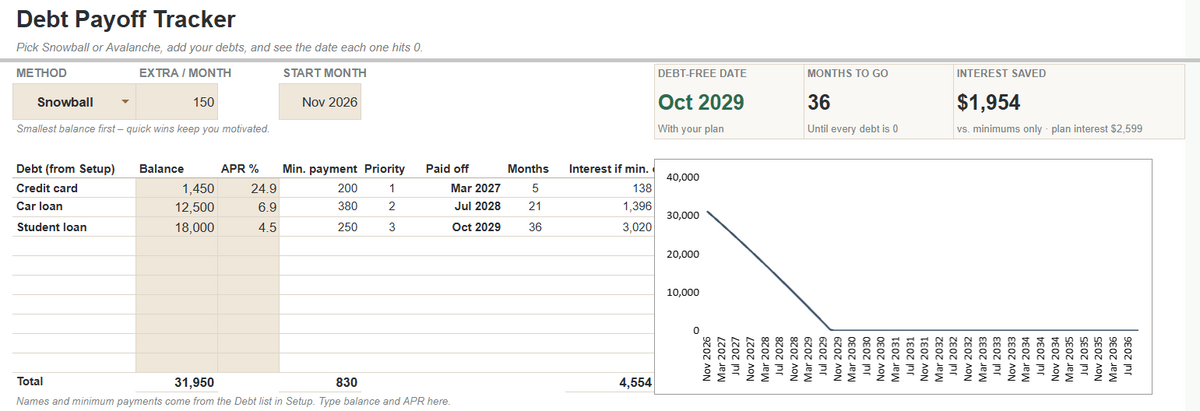Select the Months To Go value 36
1200x411 pixels.
pyautogui.click(x=817, y=102)
